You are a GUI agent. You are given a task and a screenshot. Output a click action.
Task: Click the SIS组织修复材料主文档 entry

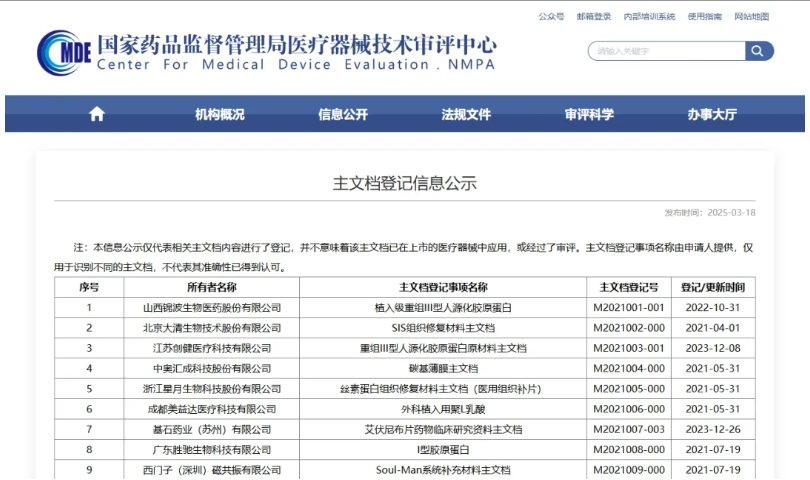pyautogui.click(x=443, y=328)
